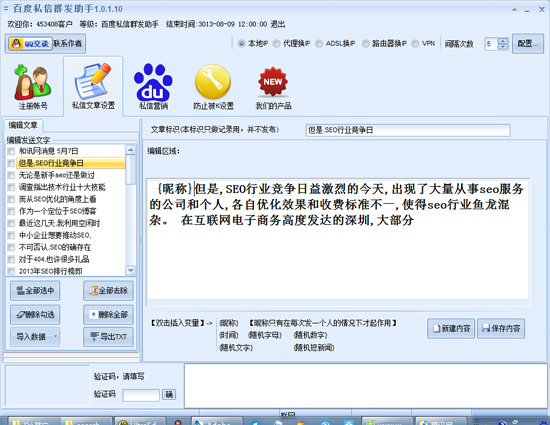Check the 但是,SEO行业竞争日 checkbox

pos(11,163)
